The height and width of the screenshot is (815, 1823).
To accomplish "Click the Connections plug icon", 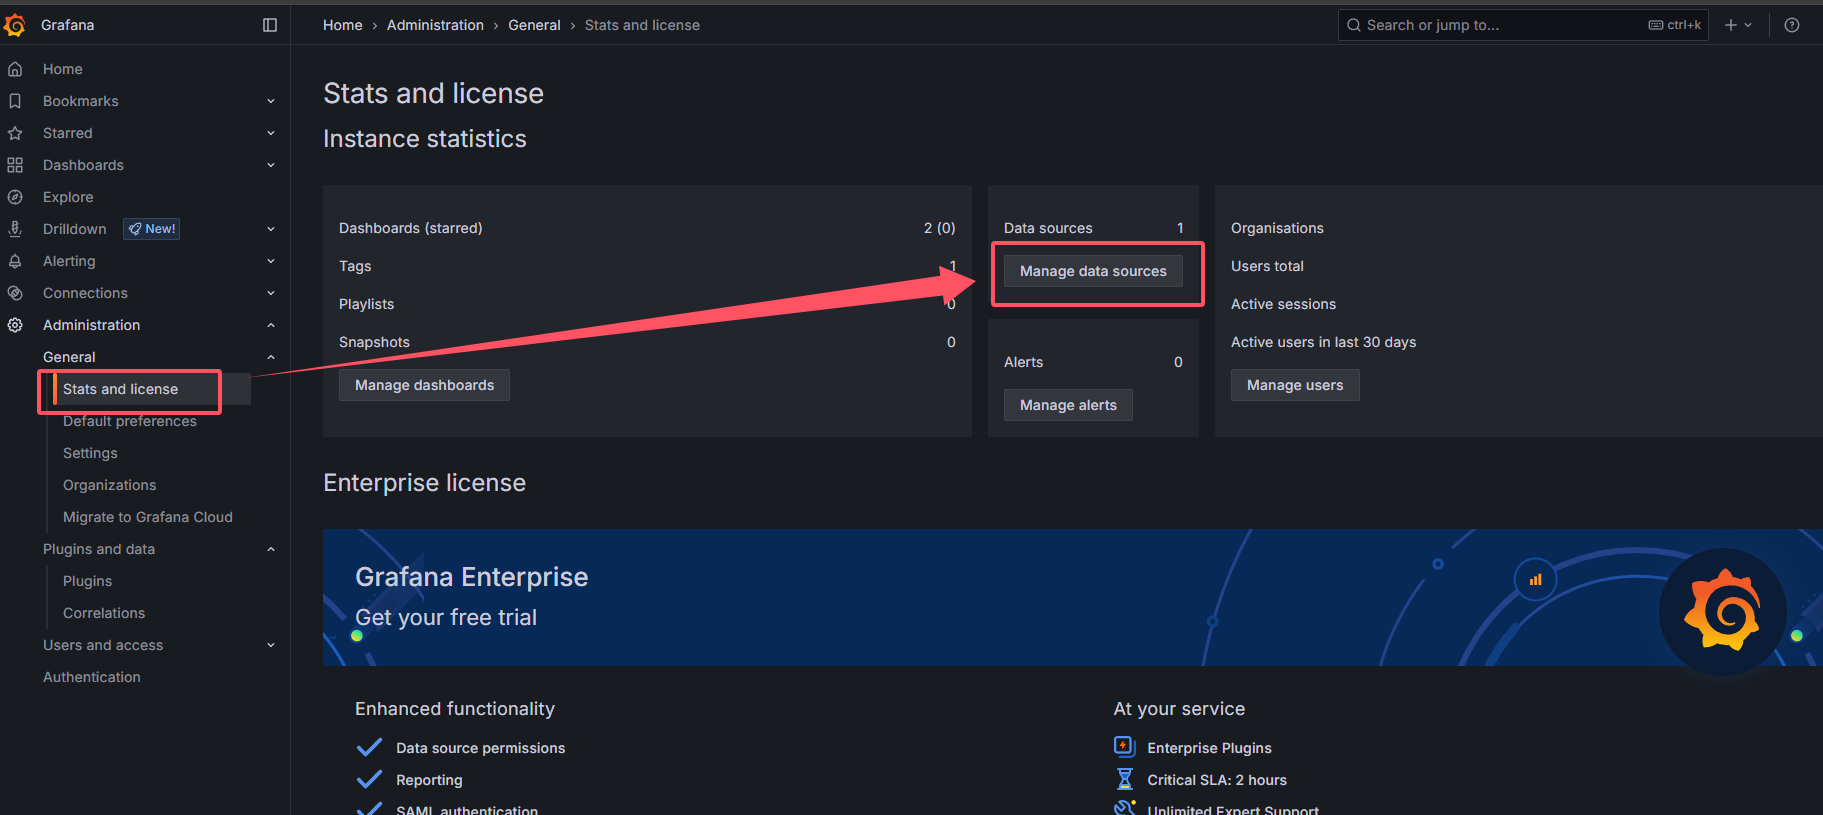I will coord(15,293).
